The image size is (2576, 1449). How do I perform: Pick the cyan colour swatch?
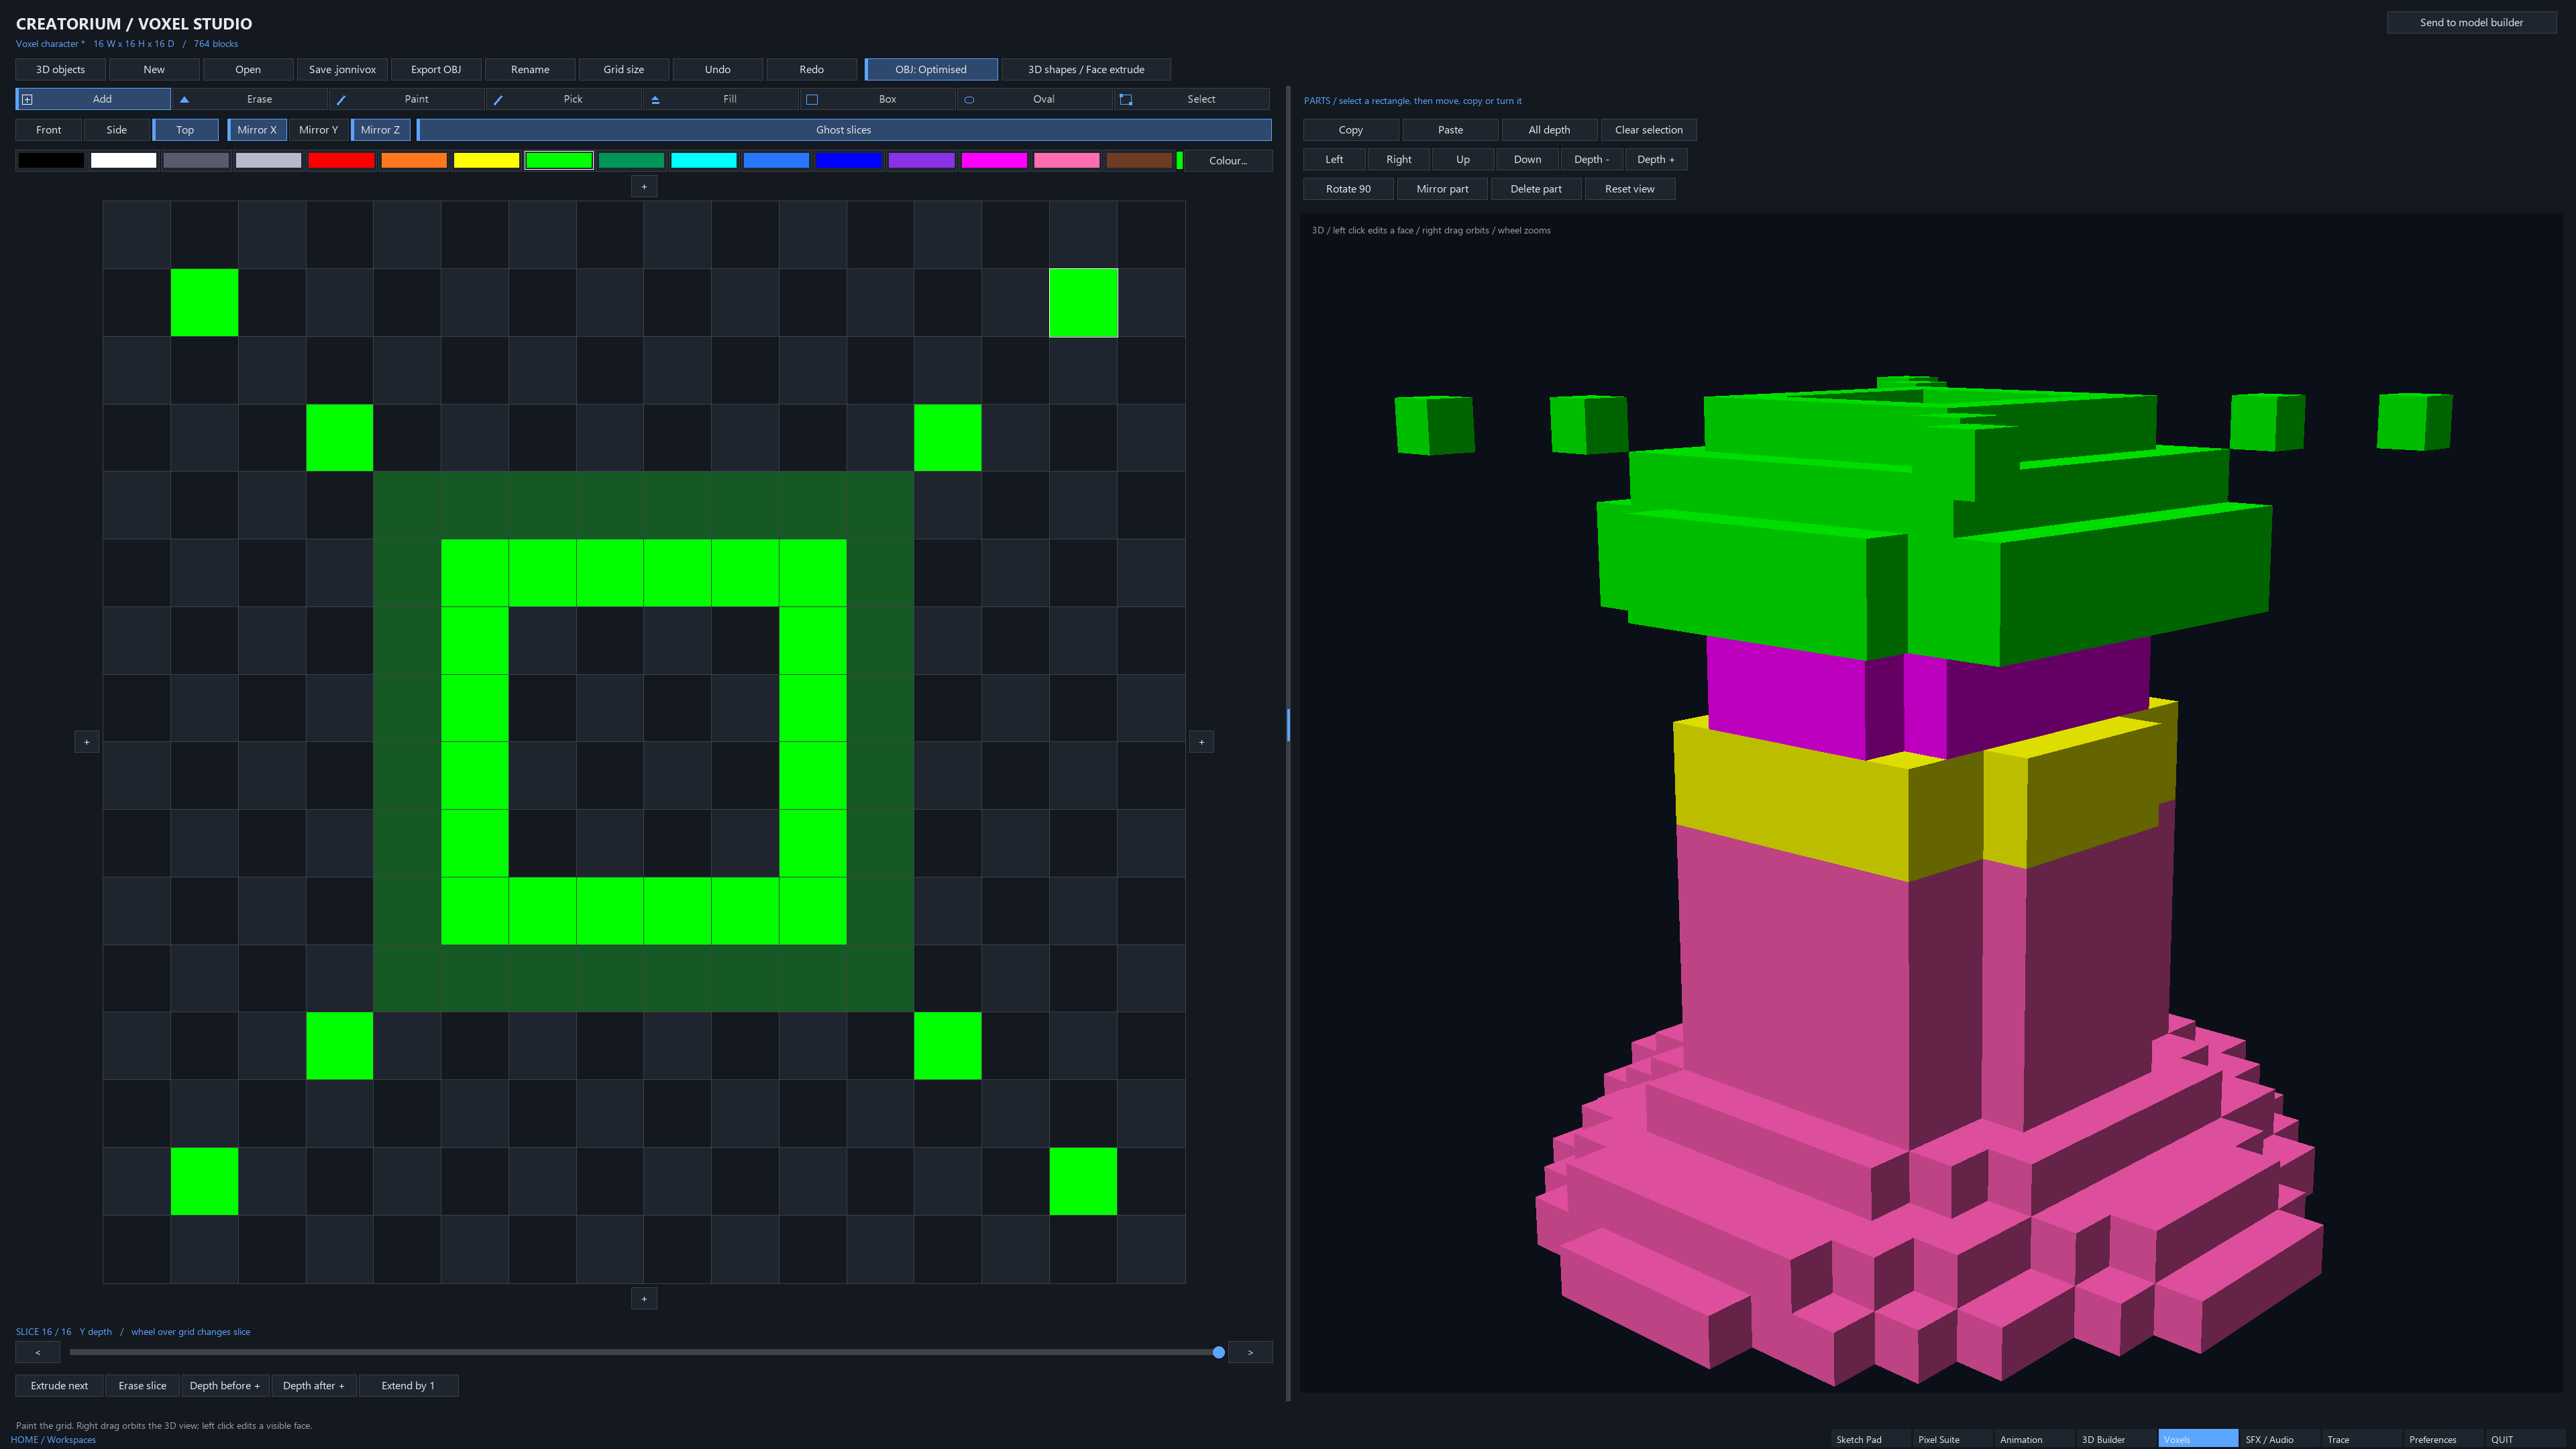[x=704, y=160]
